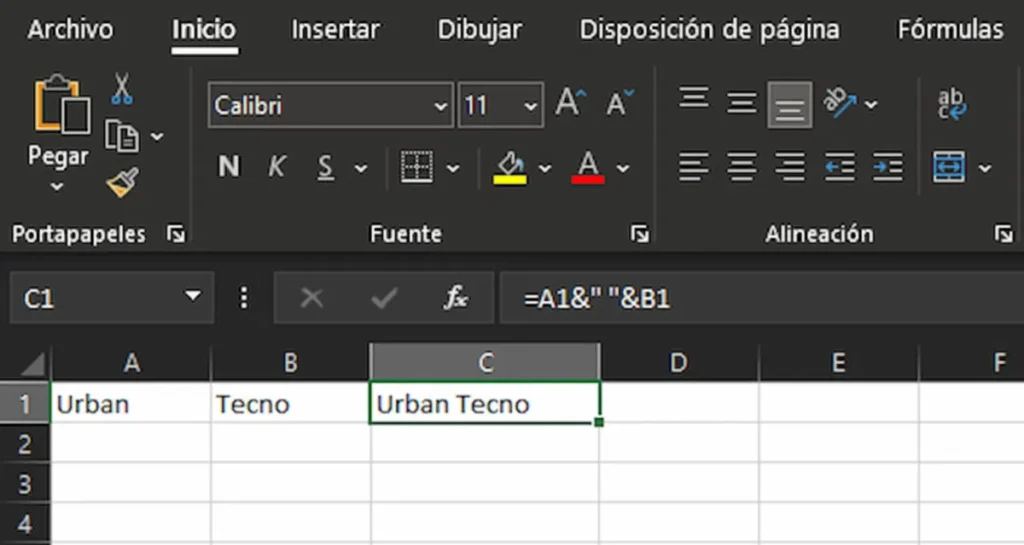Toggle Bold (N) formatting
The image size is (1024, 545).
click(229, 167)
